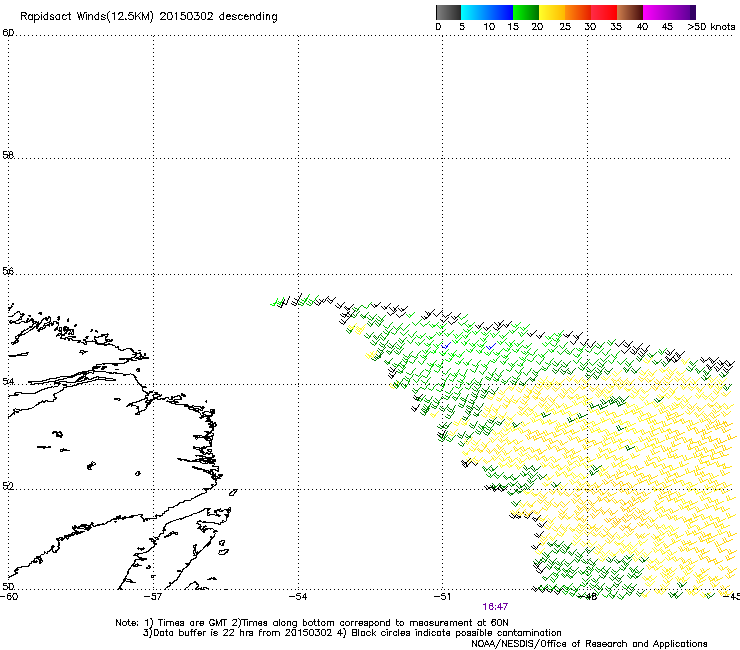Click the orange 25-30 knots color band
The width and height of the screenshot is (740, 650).
pos(578,12)
